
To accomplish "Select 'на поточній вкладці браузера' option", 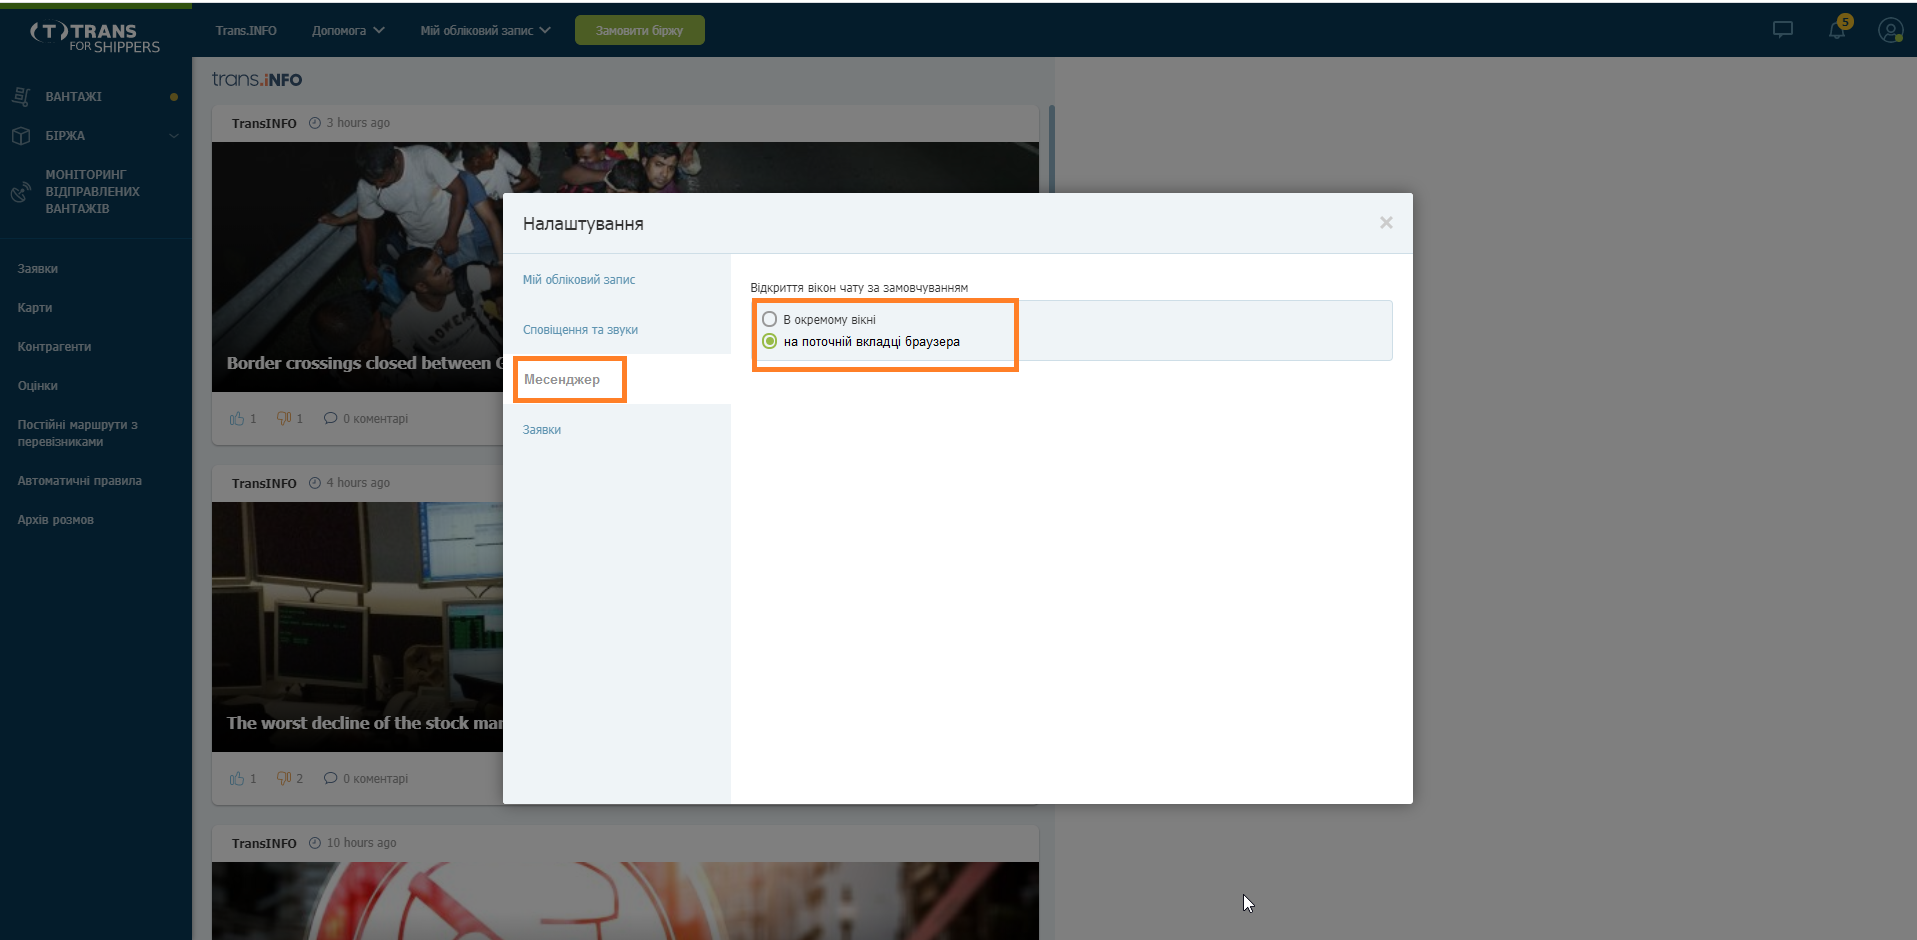I will [769, 342].
